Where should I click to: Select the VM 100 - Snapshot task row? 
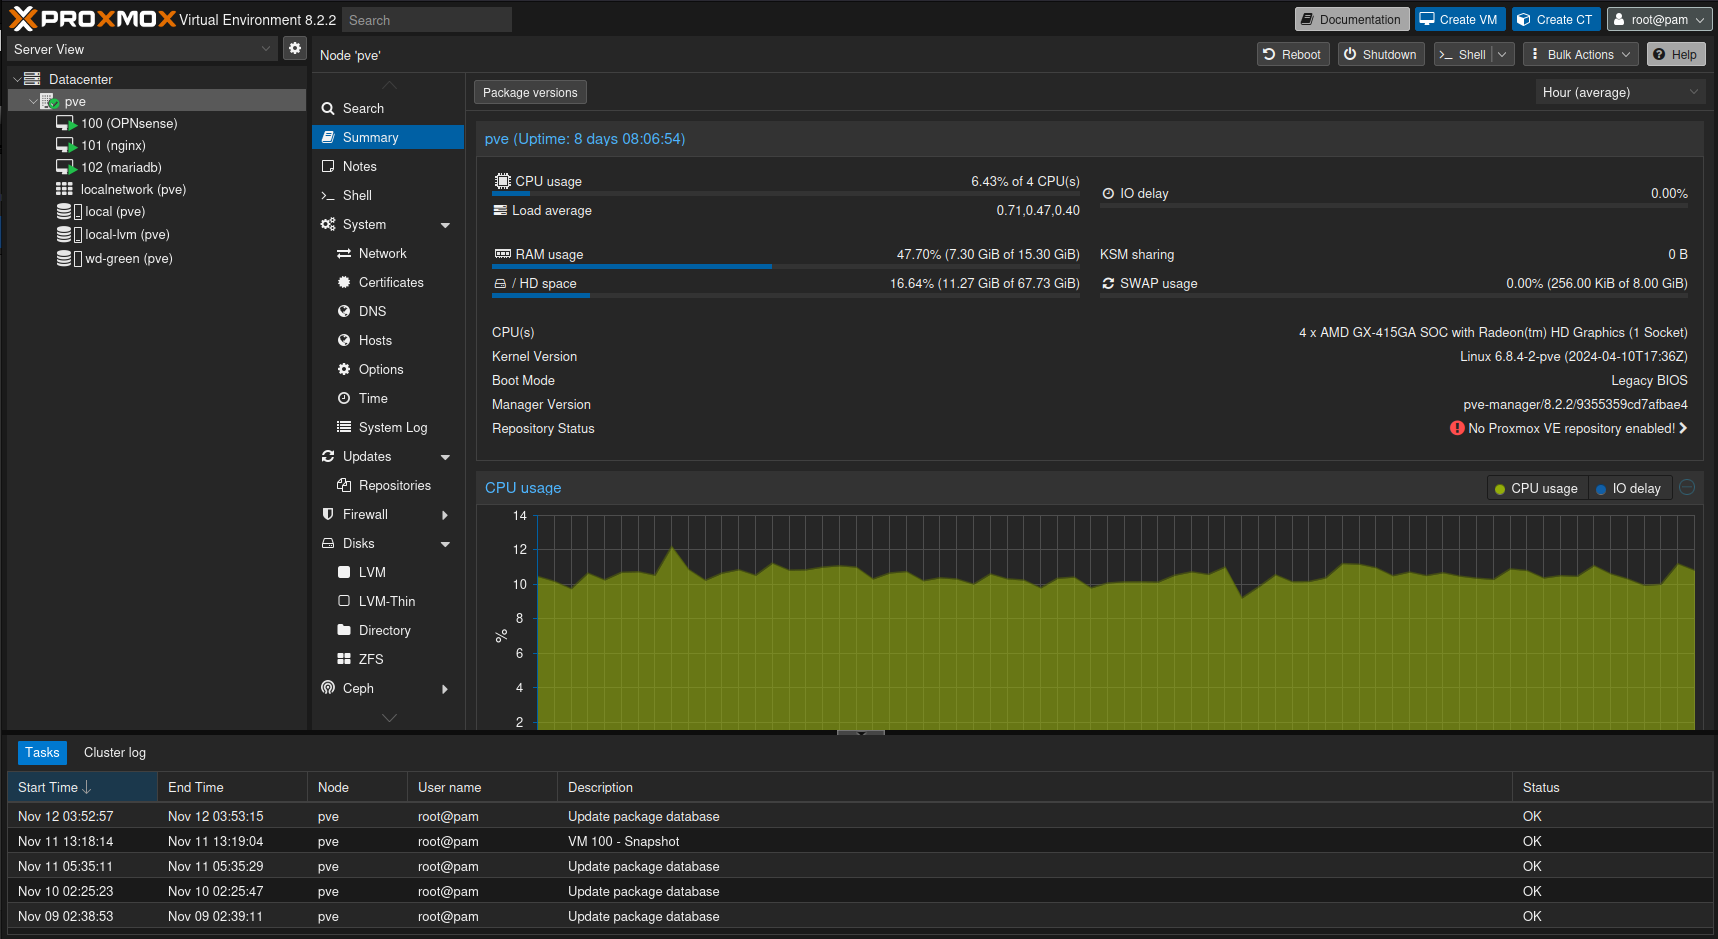860,841
